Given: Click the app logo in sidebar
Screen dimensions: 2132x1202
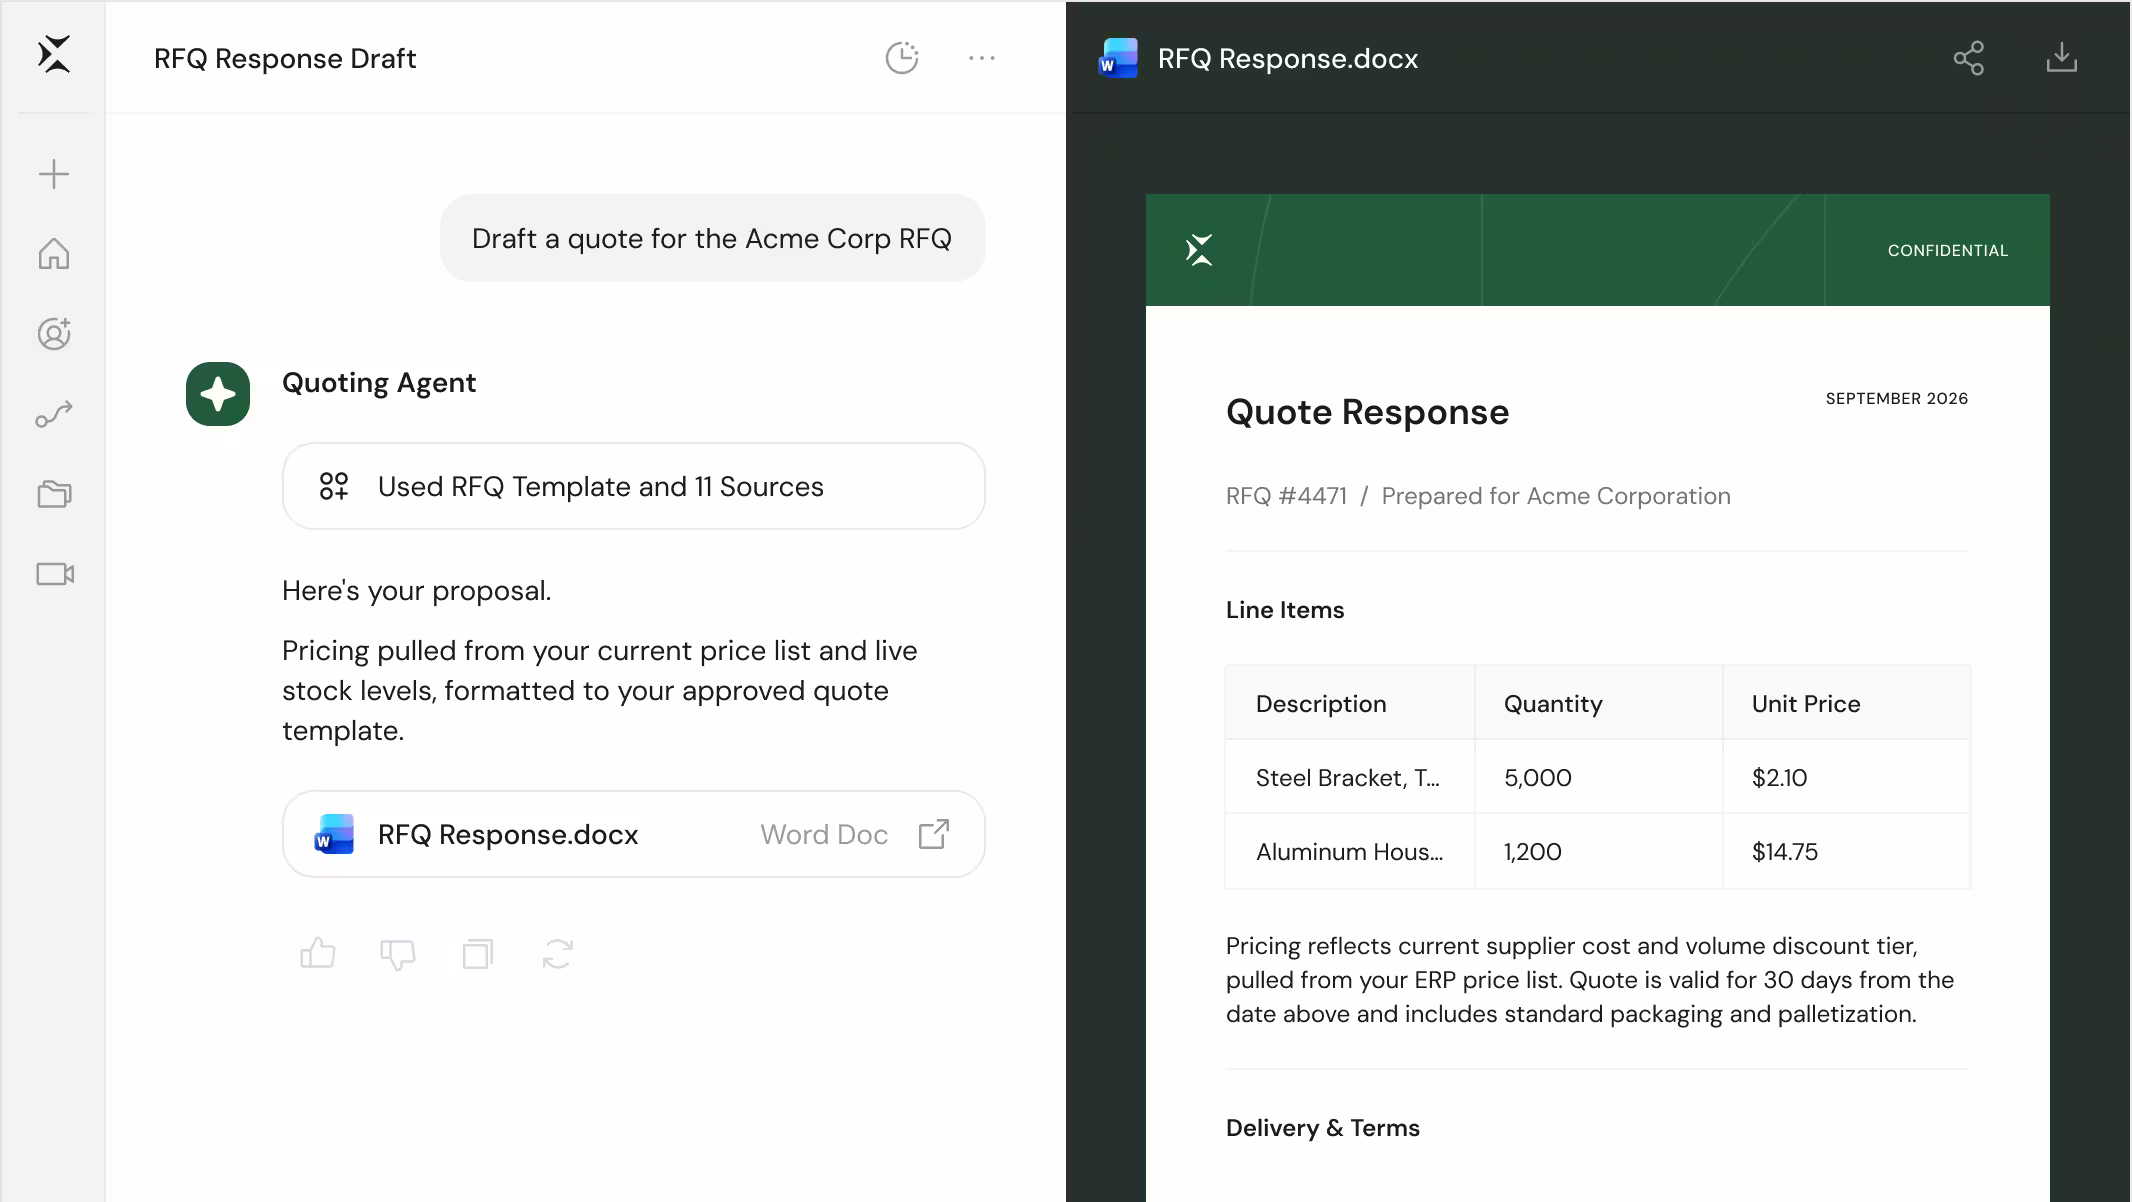Looking at the screenshot, I should point(54,55).
